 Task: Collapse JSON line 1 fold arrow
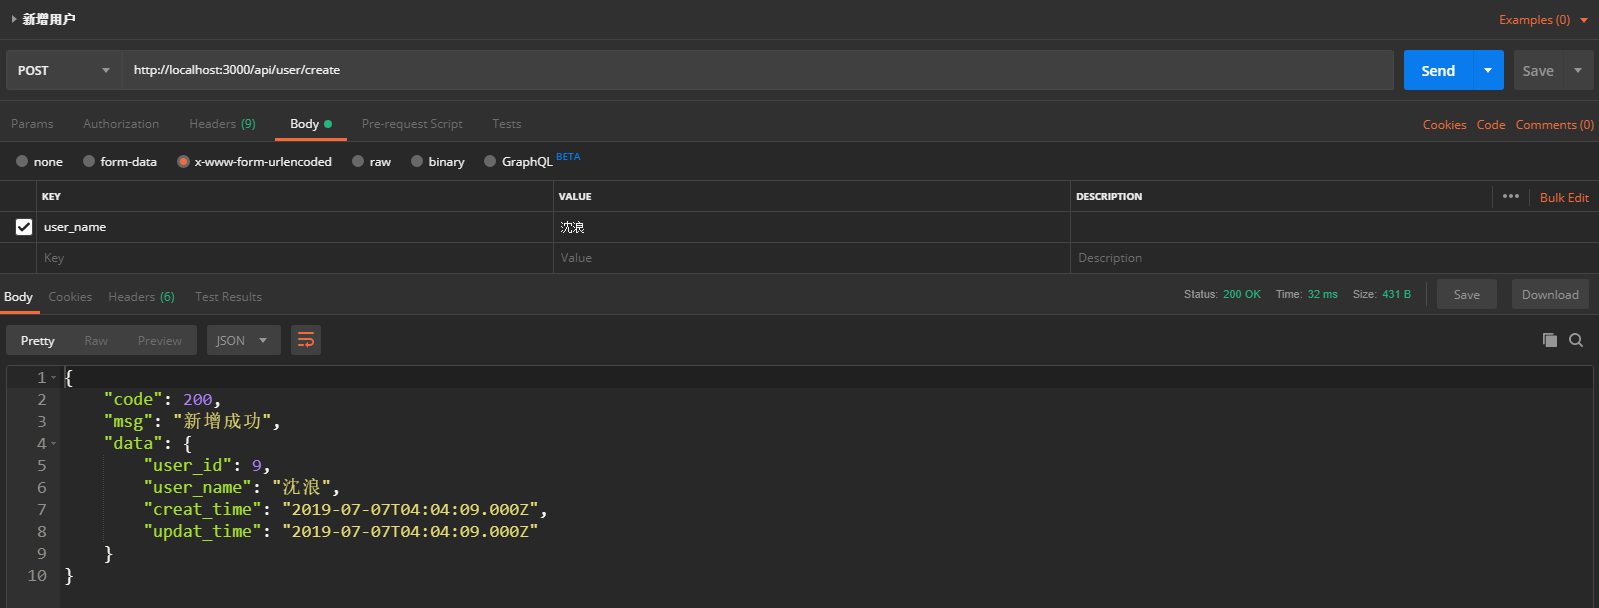(x=54, y=378)
